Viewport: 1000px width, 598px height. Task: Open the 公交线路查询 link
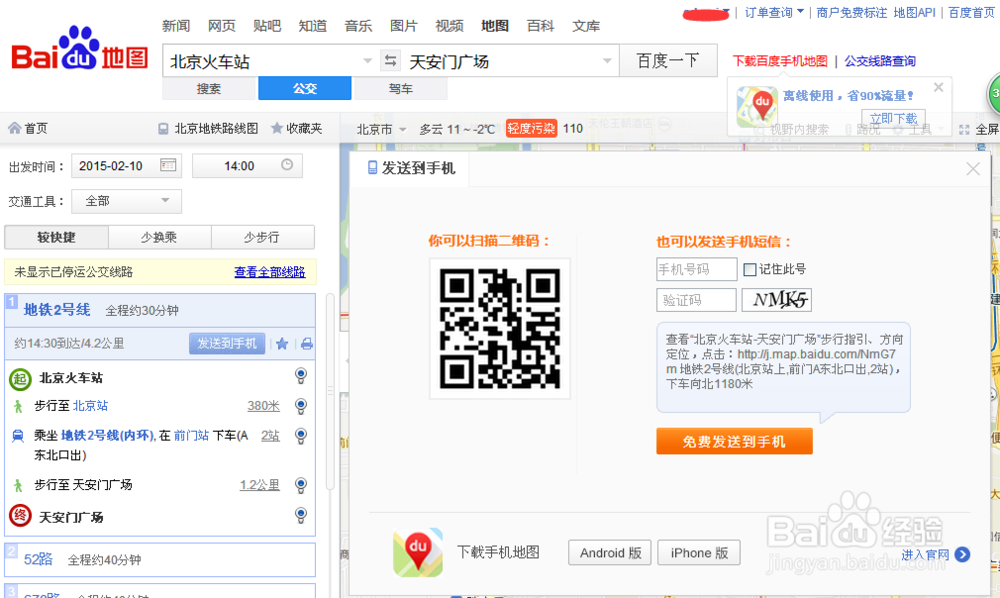(x=880, y=61)
